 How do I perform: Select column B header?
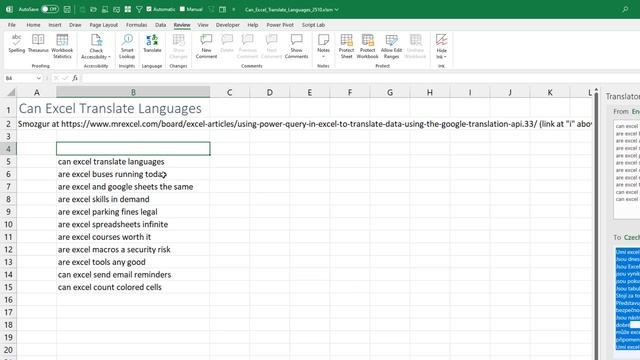click(x=133, y=92)
